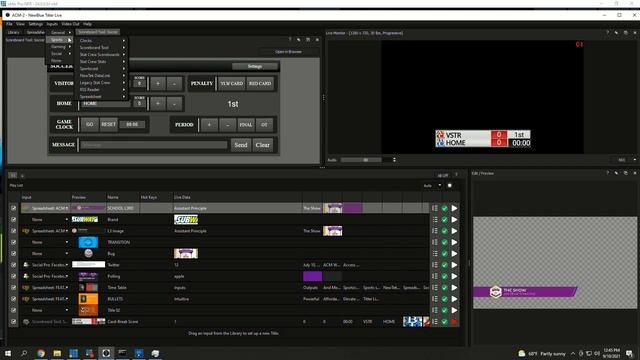The width and height of the screenshot is (640, 360).
Task: Open list options icon for Brand row
Action: click(435, 220)
